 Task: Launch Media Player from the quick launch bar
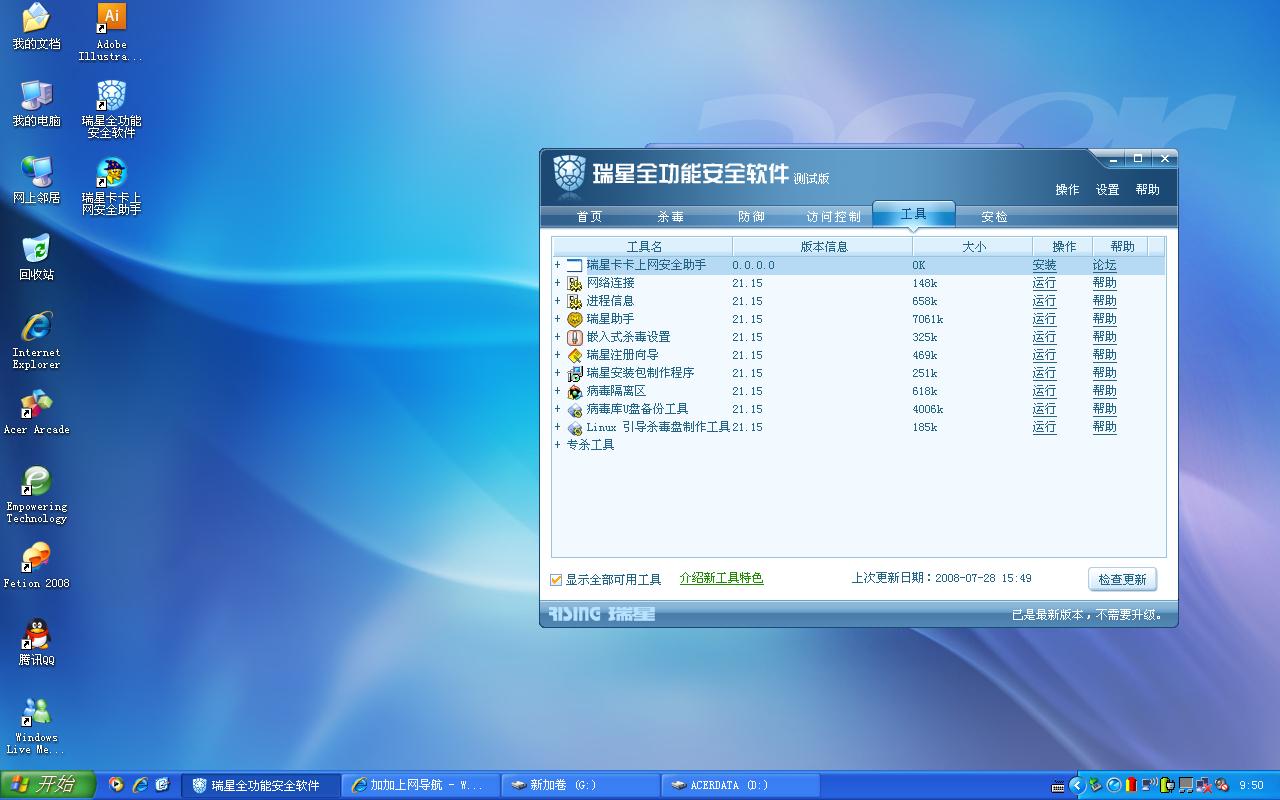117,785
